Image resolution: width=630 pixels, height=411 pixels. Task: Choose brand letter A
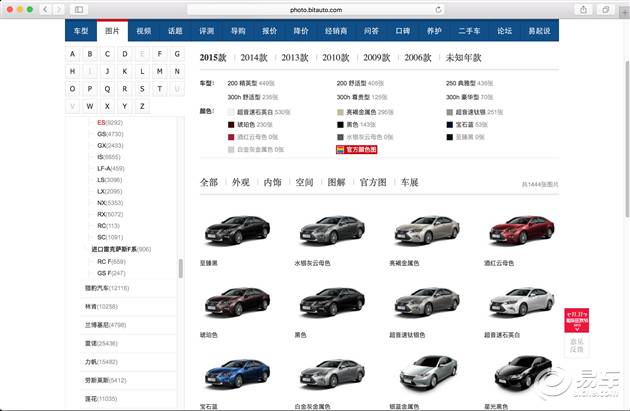pyautogui.click(x=72, y=54)
